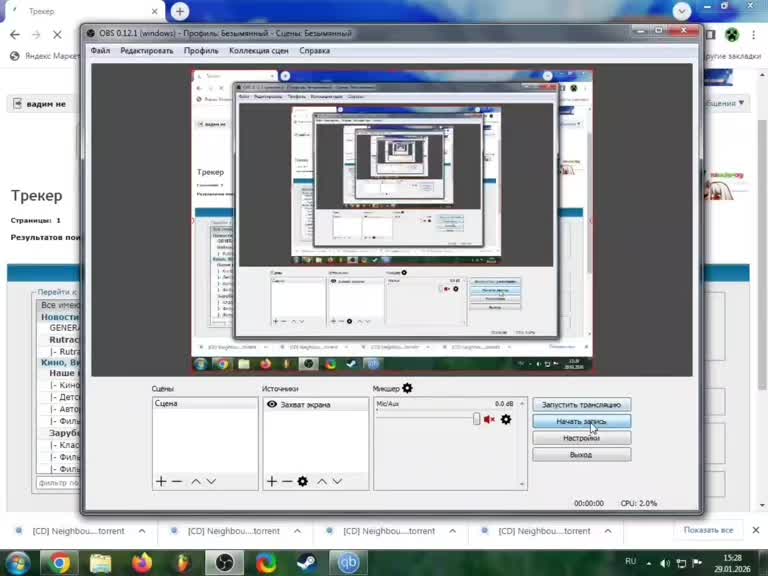Remove selected source with the minus icon
768x576 pixels.
pos(287,481)
